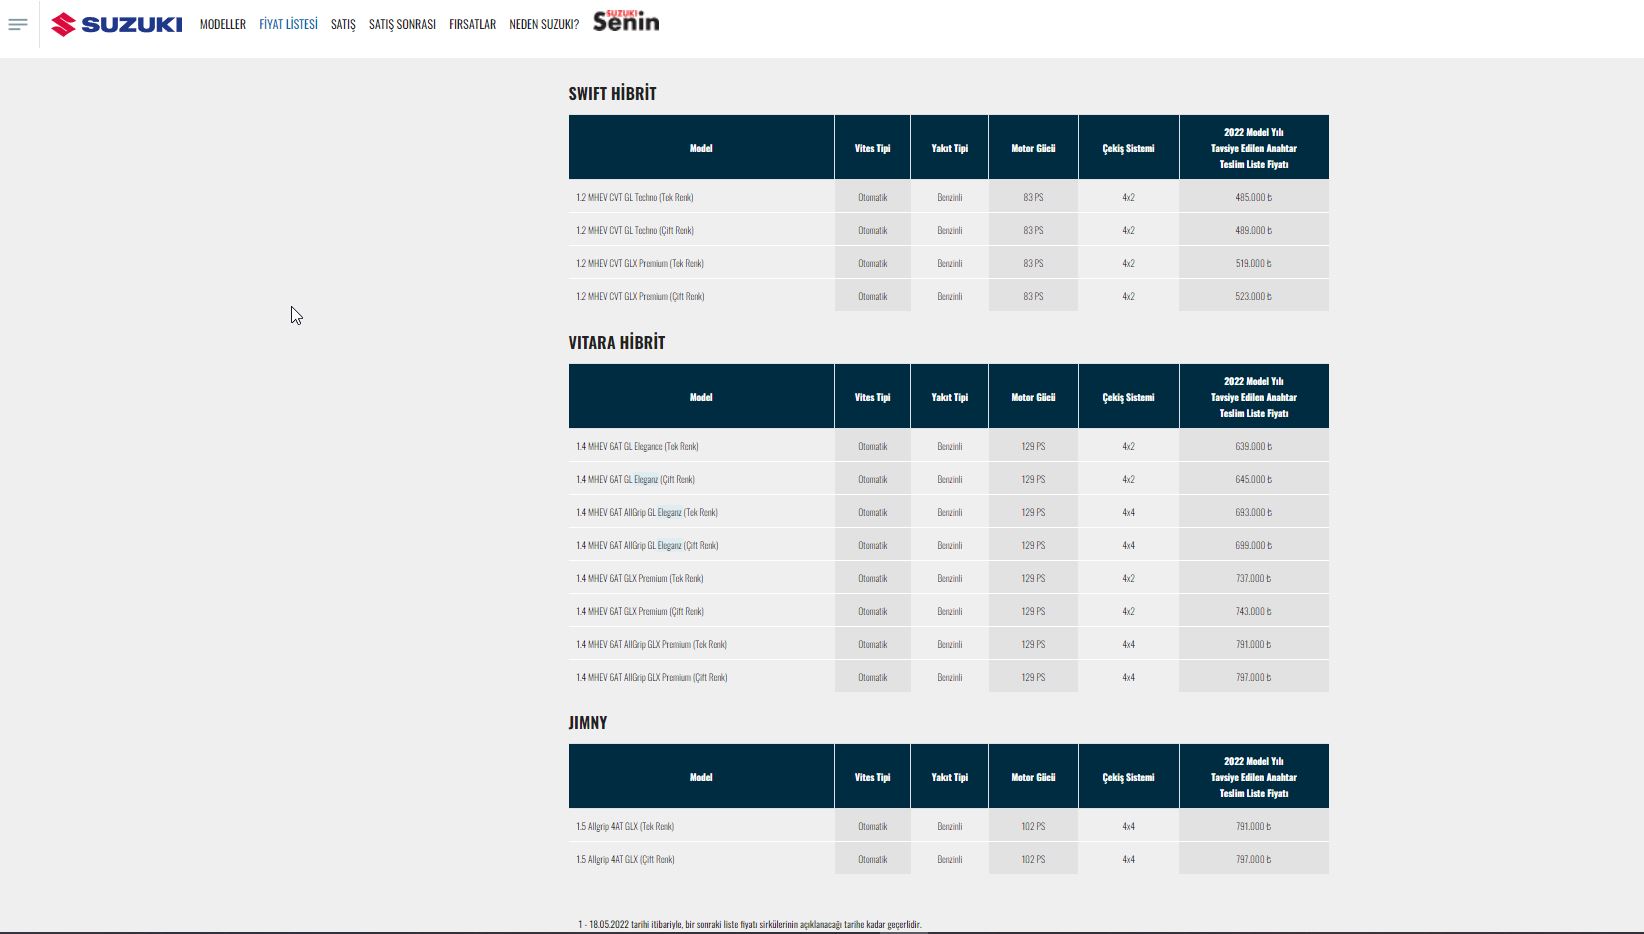Open the FİYAT LİSTESİ menu item
This screenshot has height=934, width=1644.
(288, 24)
